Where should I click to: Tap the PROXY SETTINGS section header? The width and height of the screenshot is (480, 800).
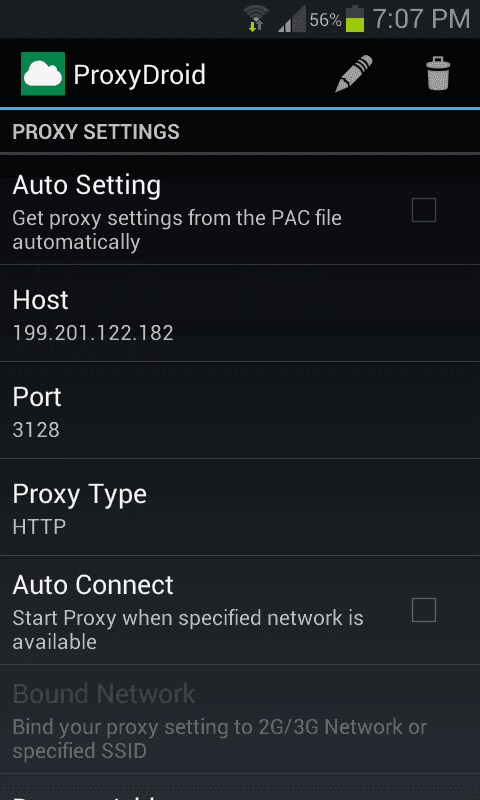click(x=96, y=132)
